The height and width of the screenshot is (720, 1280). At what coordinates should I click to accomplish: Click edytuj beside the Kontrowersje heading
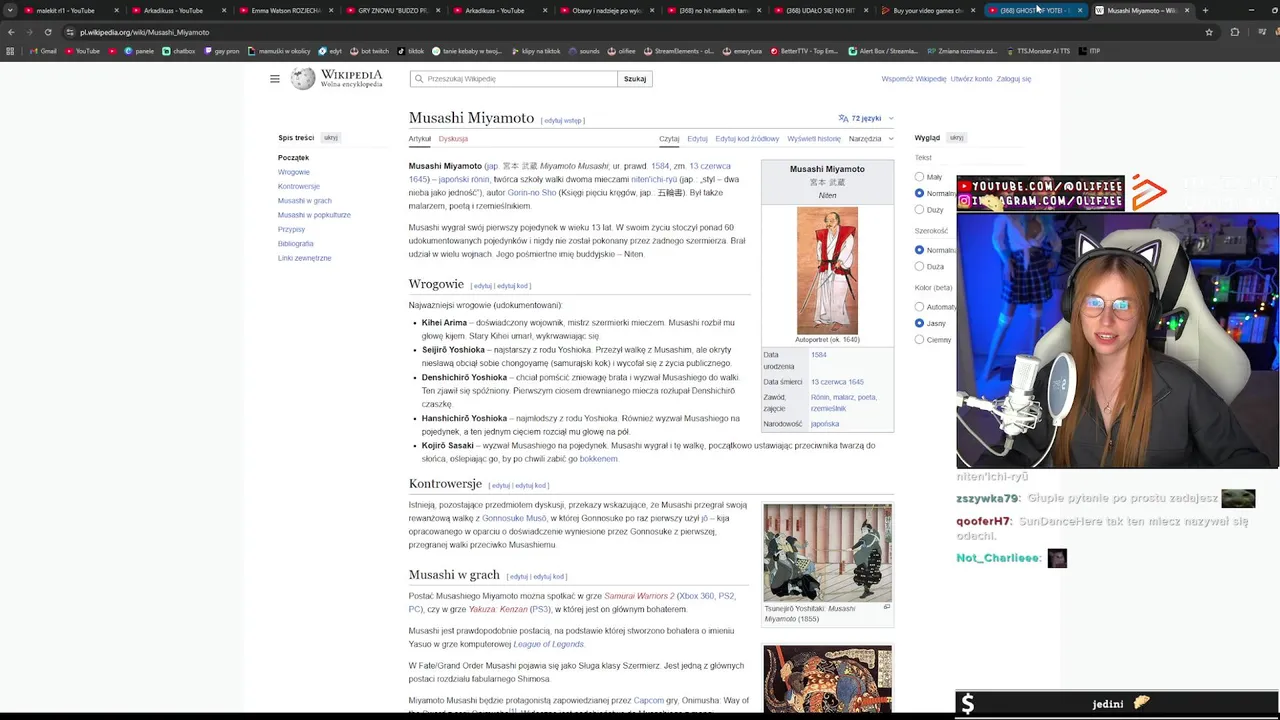(501, 486)
